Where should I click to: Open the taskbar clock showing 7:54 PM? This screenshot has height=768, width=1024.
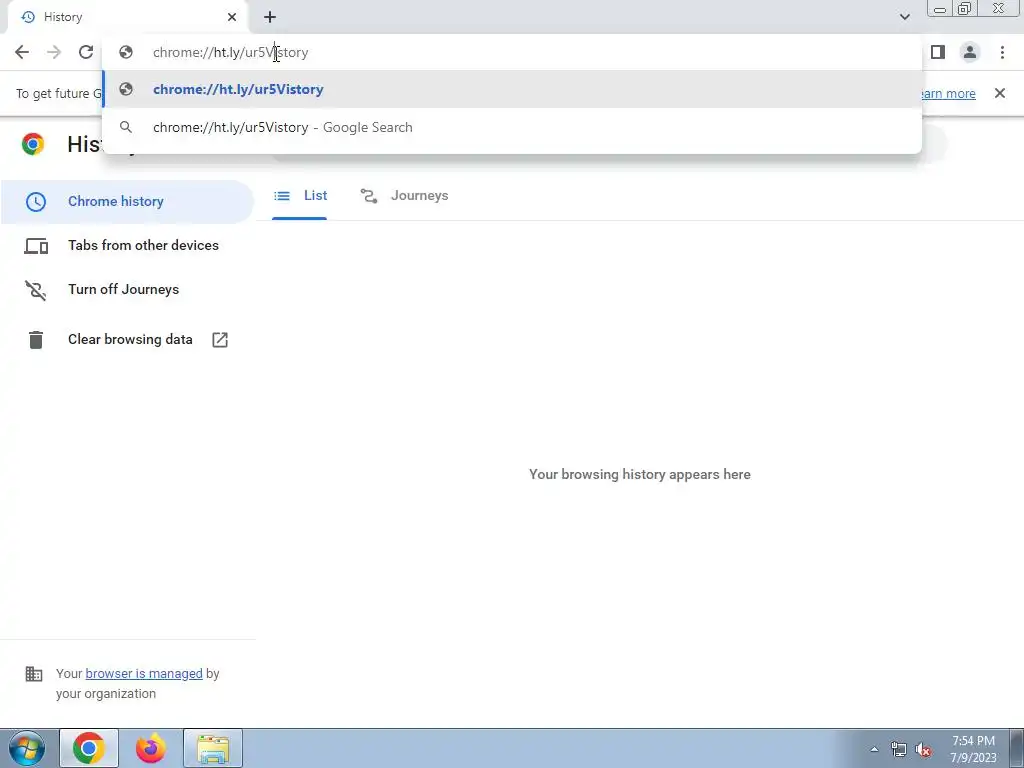[973, 749]
